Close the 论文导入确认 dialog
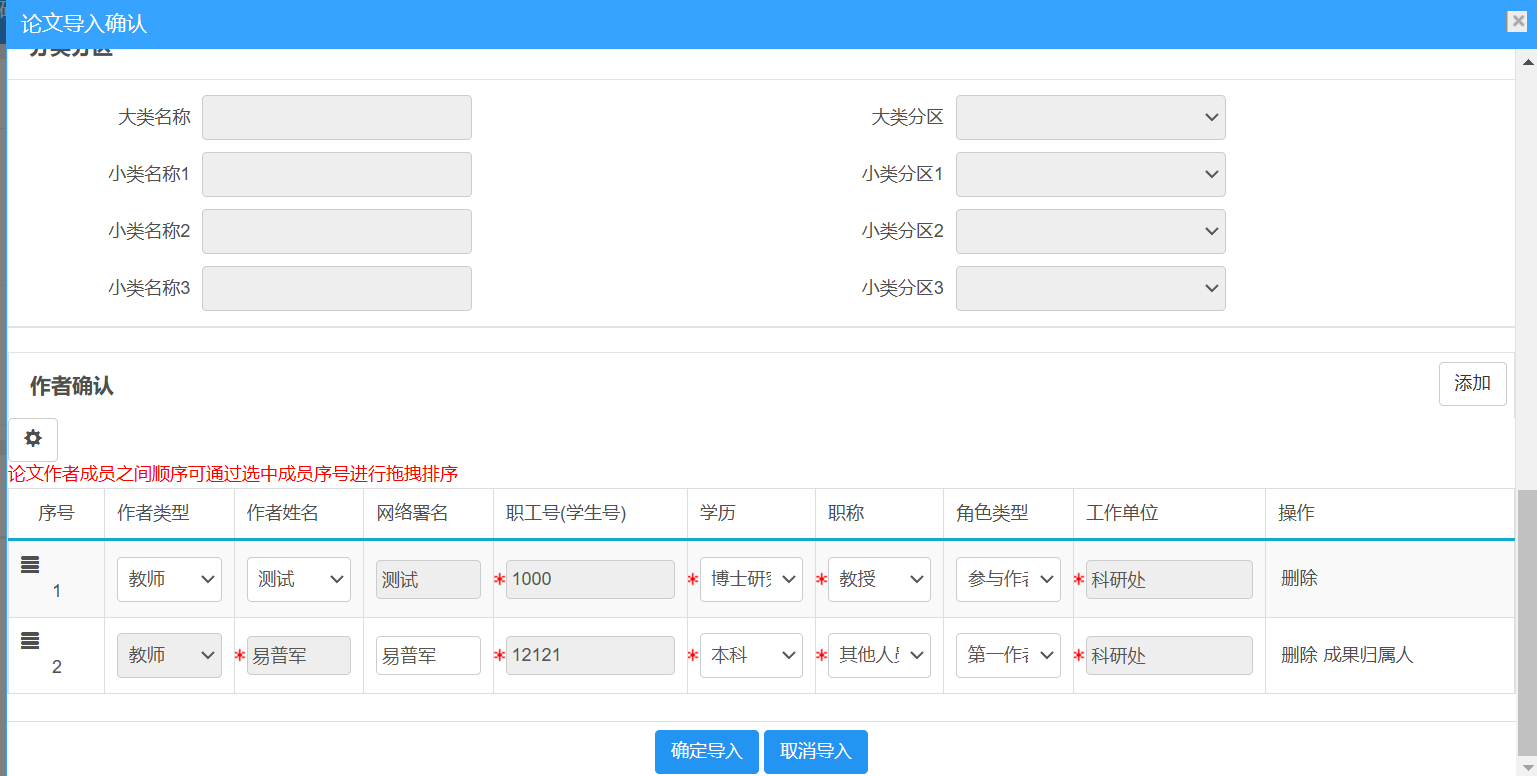 click(1517, 22)
